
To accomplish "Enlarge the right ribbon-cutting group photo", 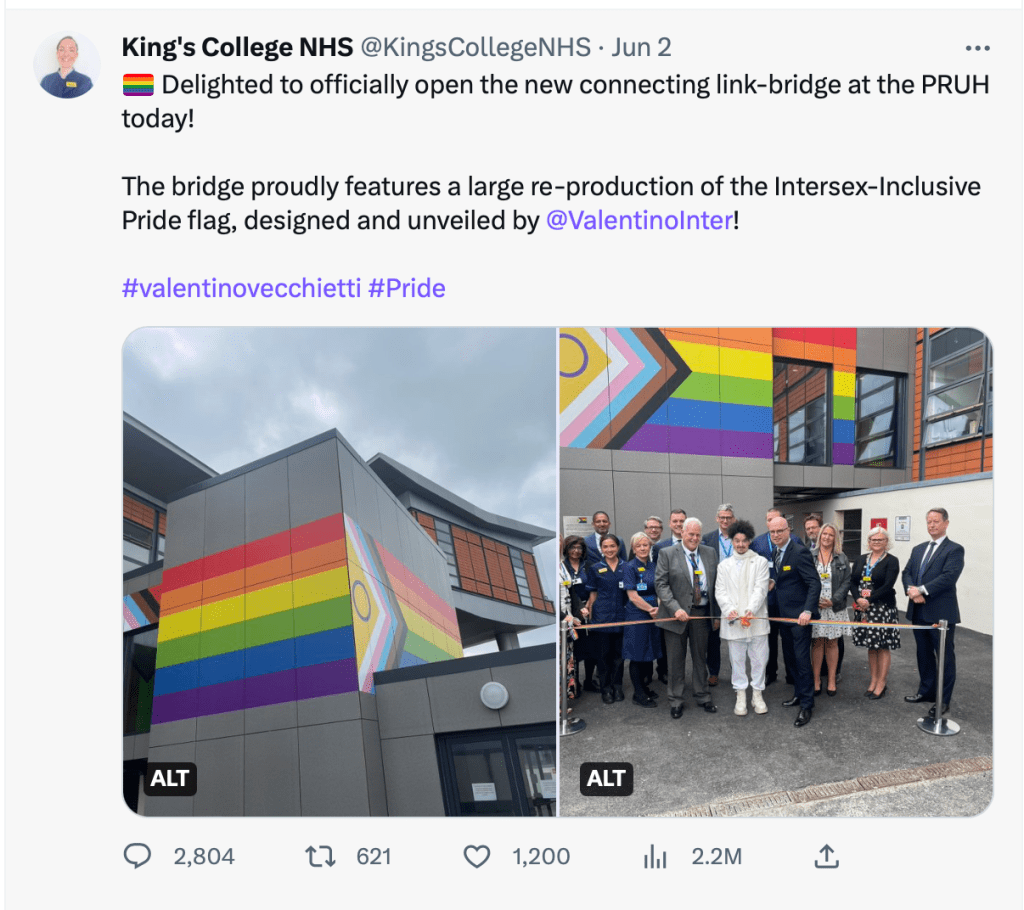I will point(775,560).
